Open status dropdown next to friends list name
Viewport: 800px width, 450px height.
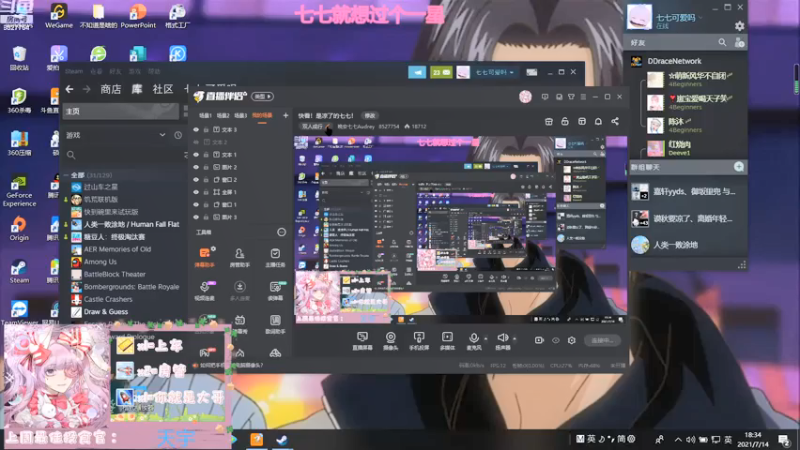[701, 17]
